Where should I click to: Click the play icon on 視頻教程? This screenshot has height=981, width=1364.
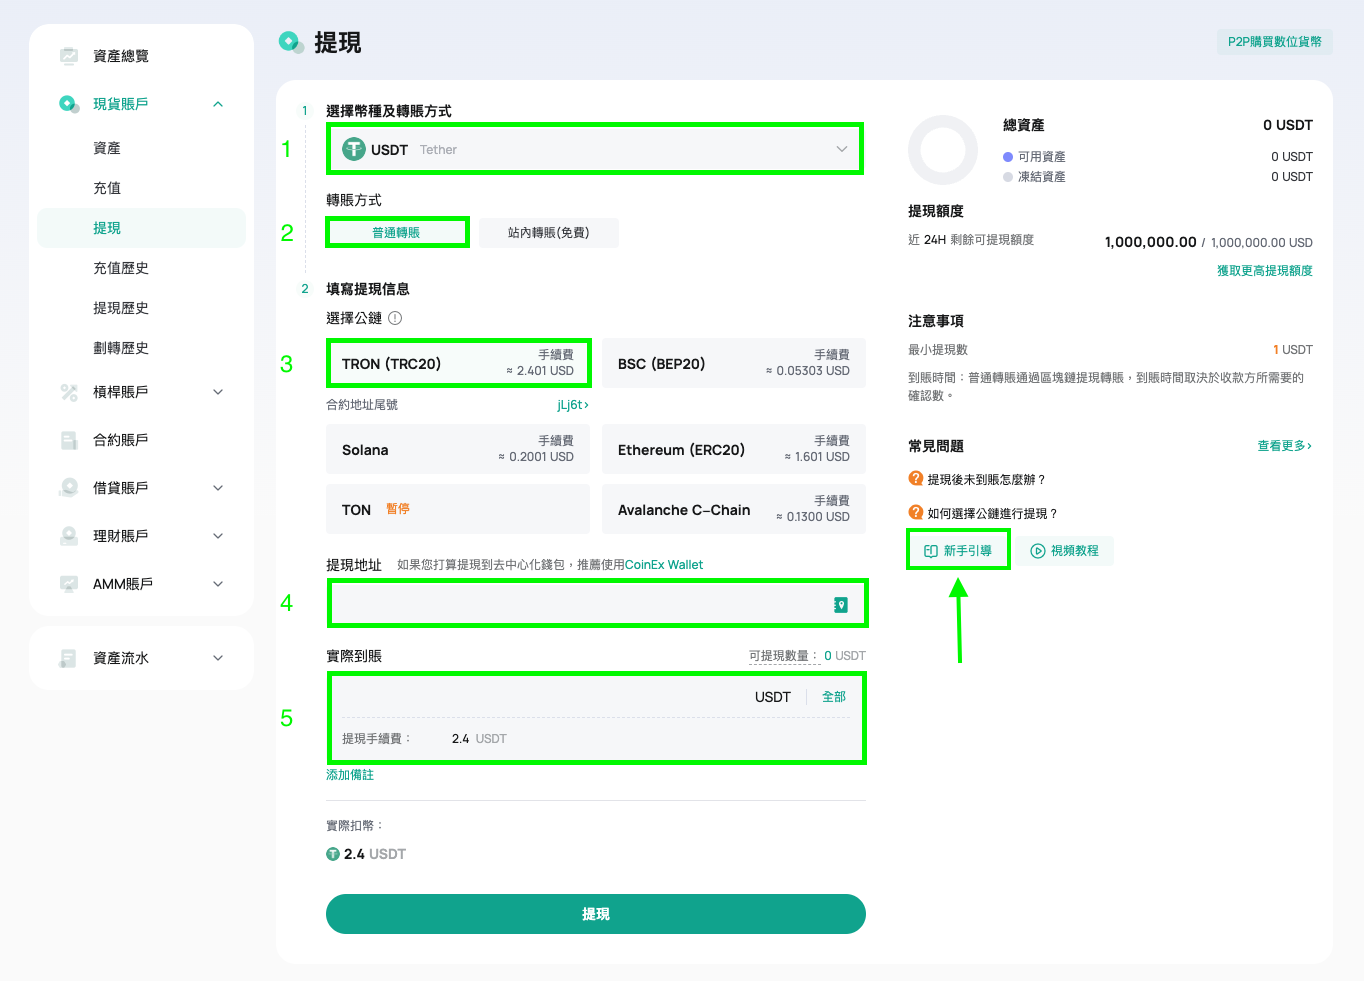(1038, 551)
